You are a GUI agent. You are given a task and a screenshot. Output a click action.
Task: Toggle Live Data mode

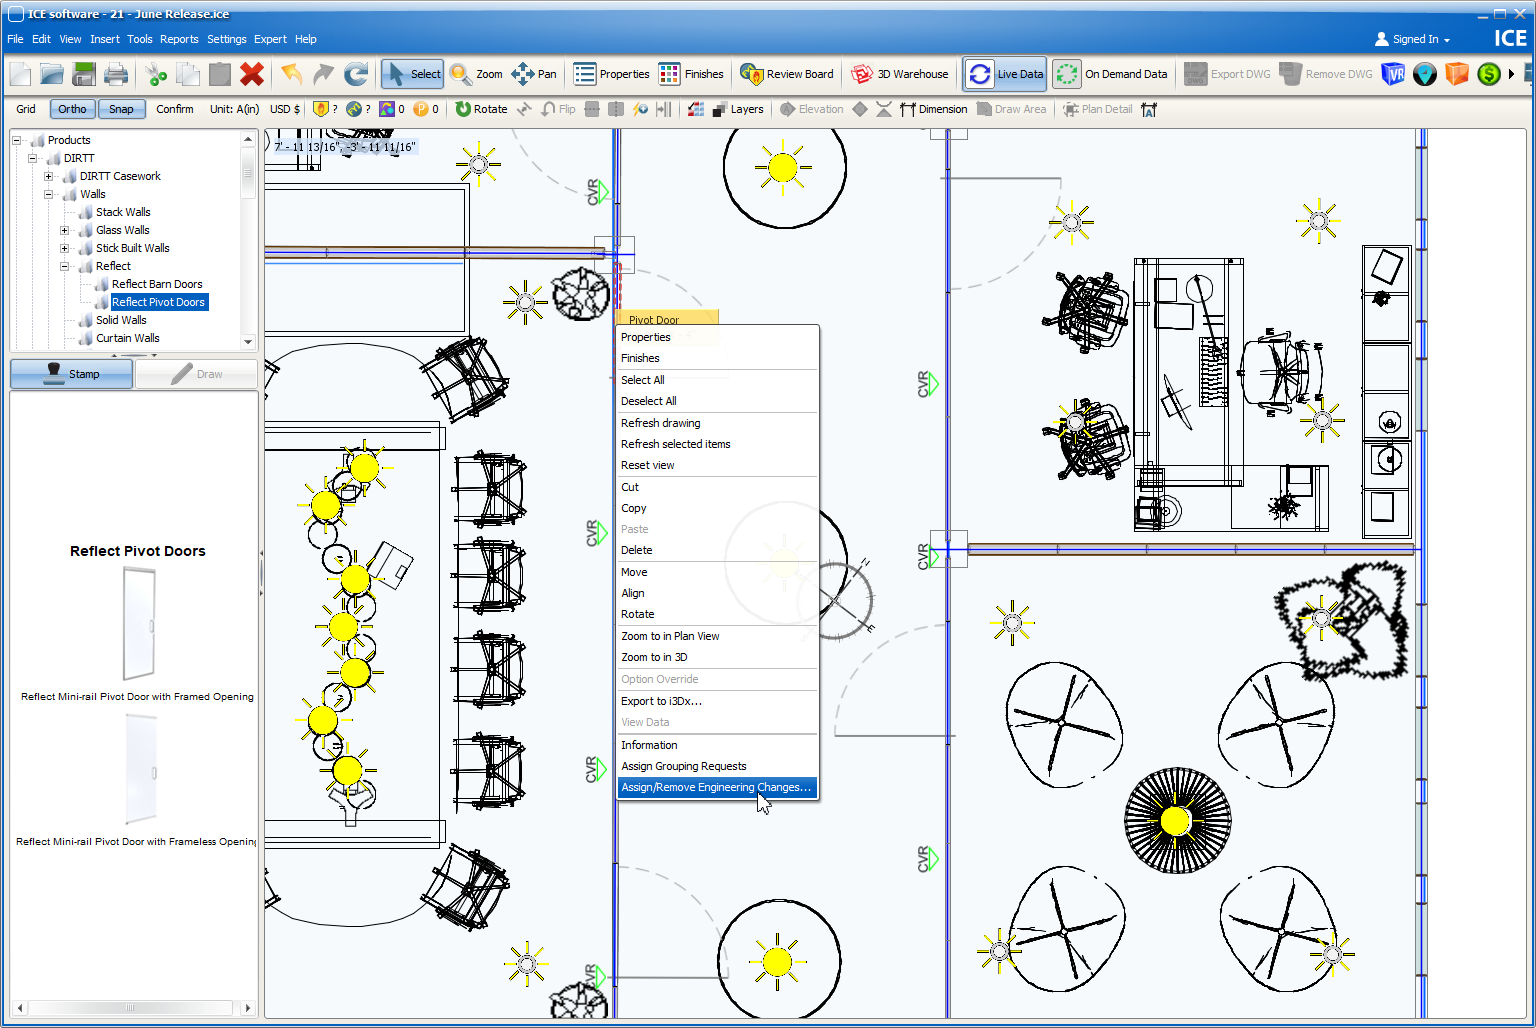pos(1005,74)
